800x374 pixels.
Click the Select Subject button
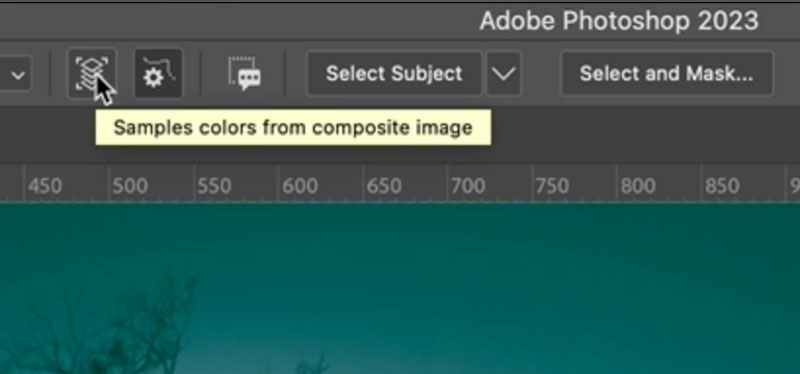click(x=394, y=74)
